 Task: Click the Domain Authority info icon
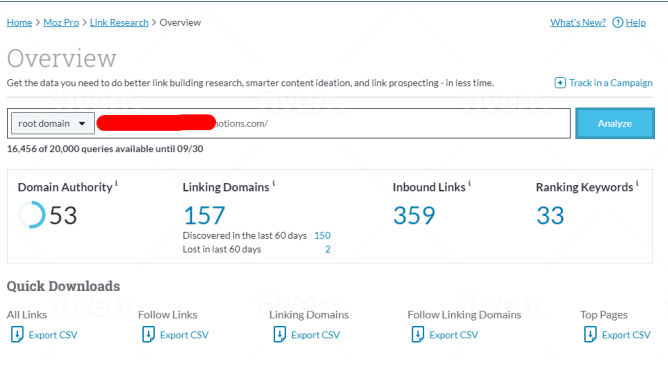[x=116, y=183]
